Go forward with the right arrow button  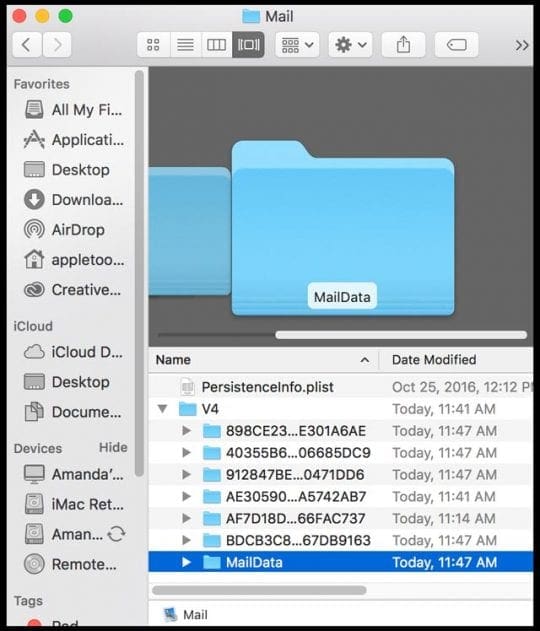pos(57,45)
